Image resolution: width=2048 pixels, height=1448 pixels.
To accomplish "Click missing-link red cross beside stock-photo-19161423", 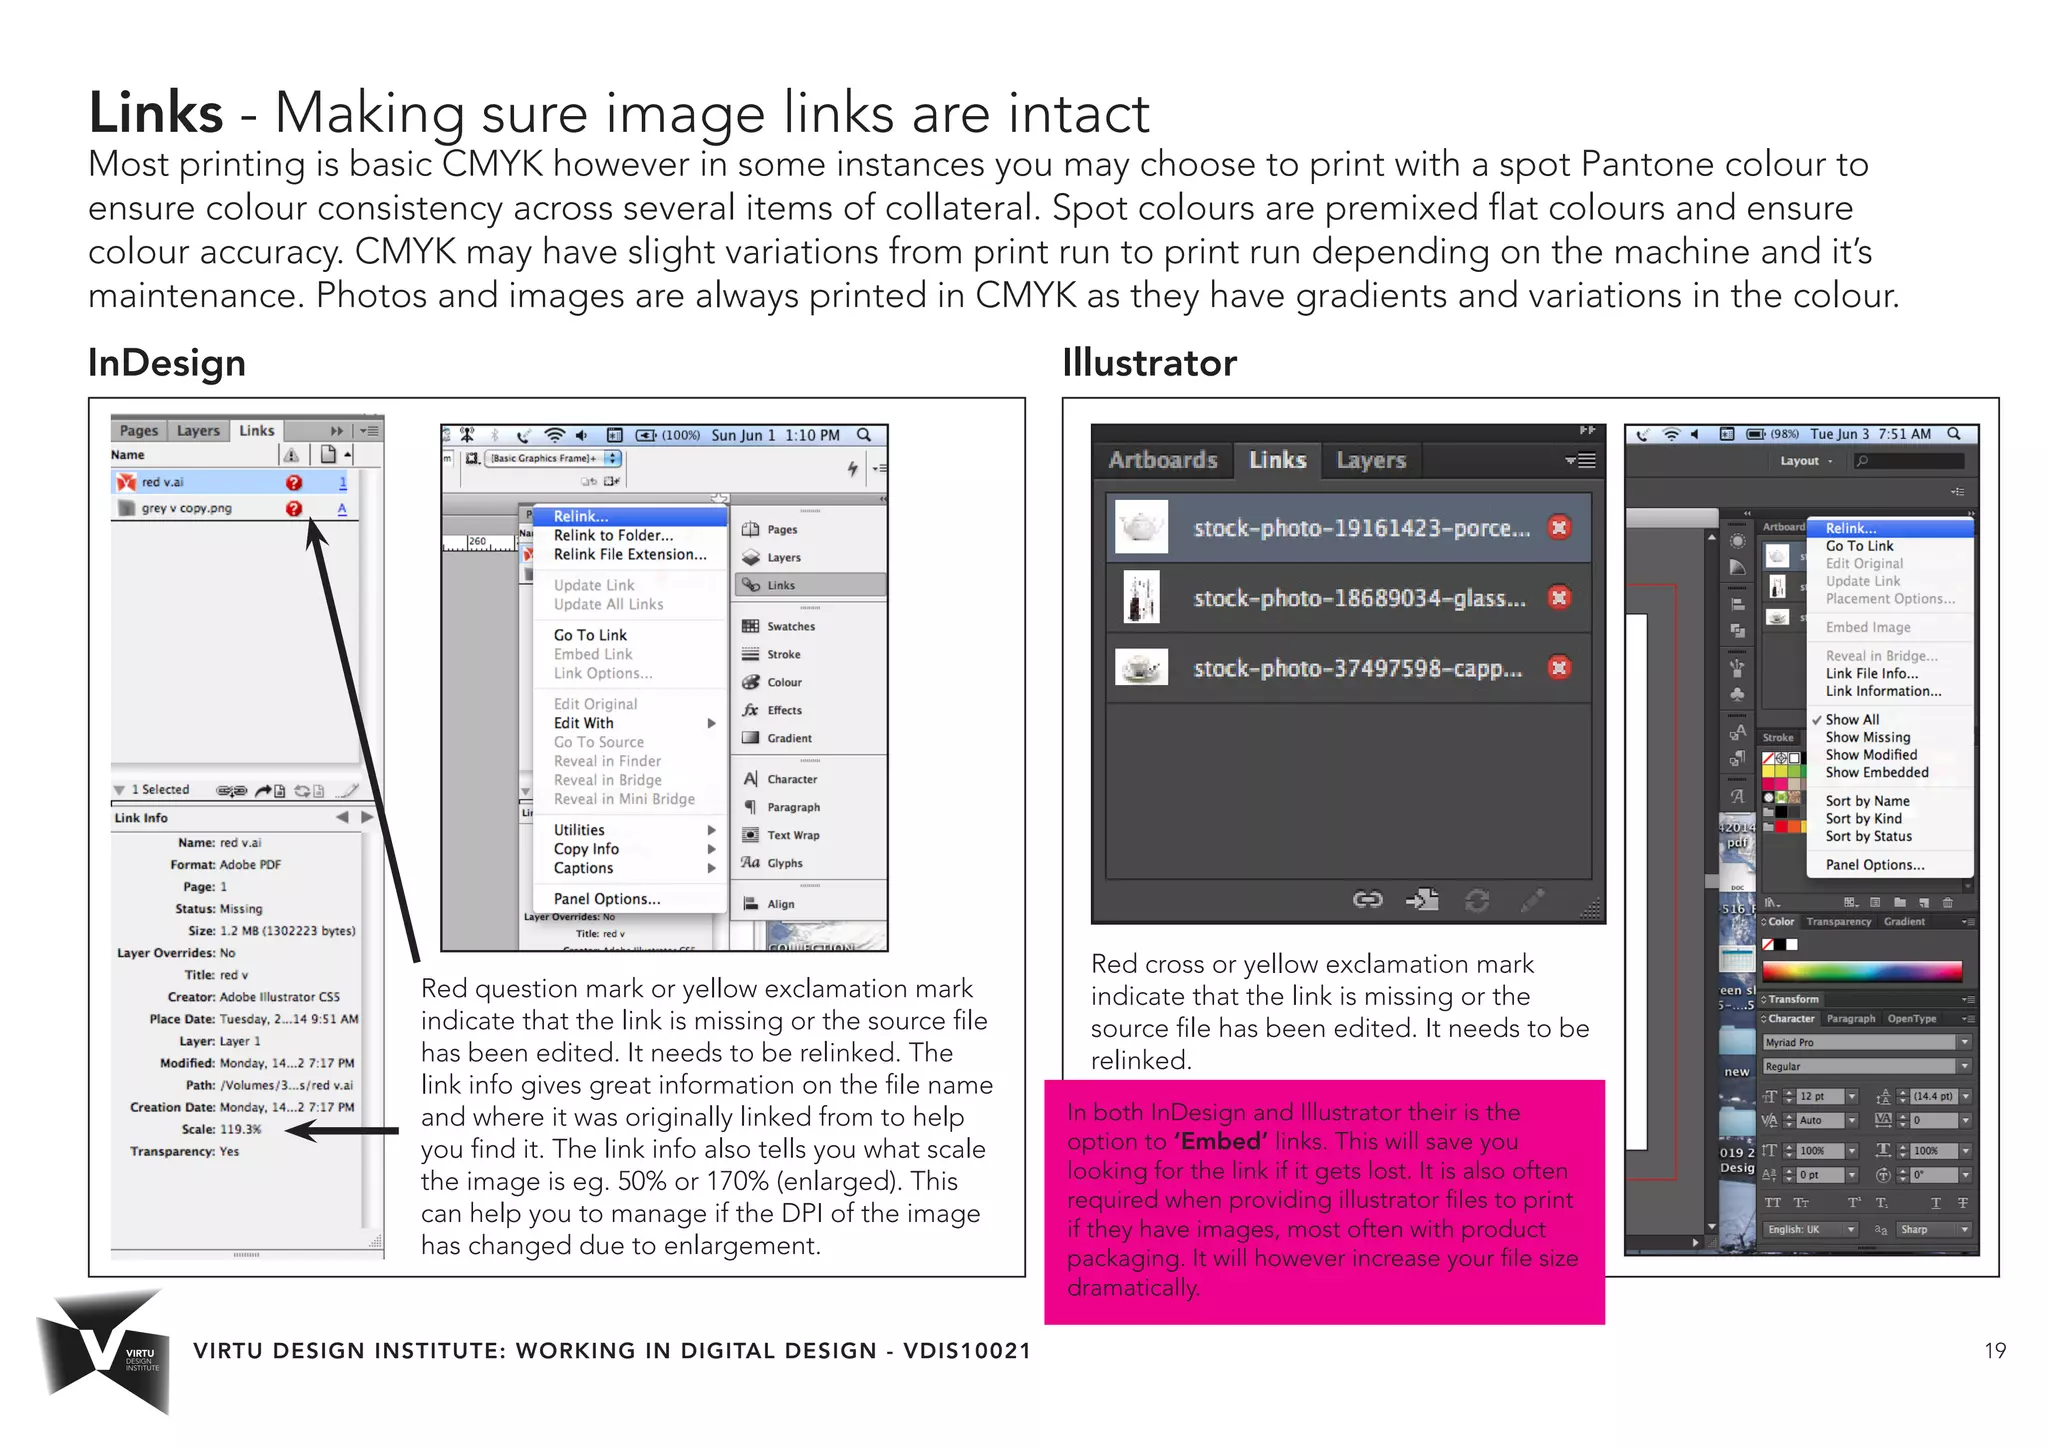I will (x=1559, y=527).
